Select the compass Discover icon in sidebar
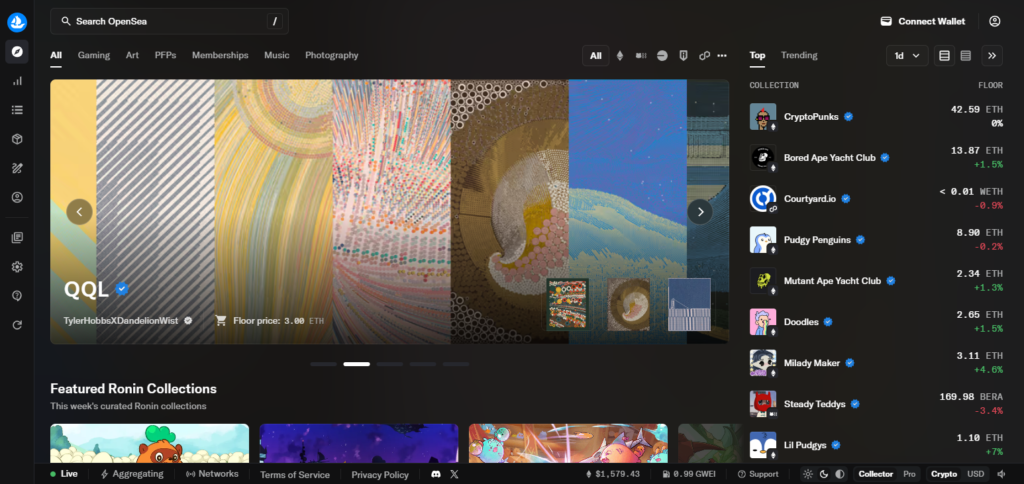This screenshot has height=484, width=1024. point(17,52)
